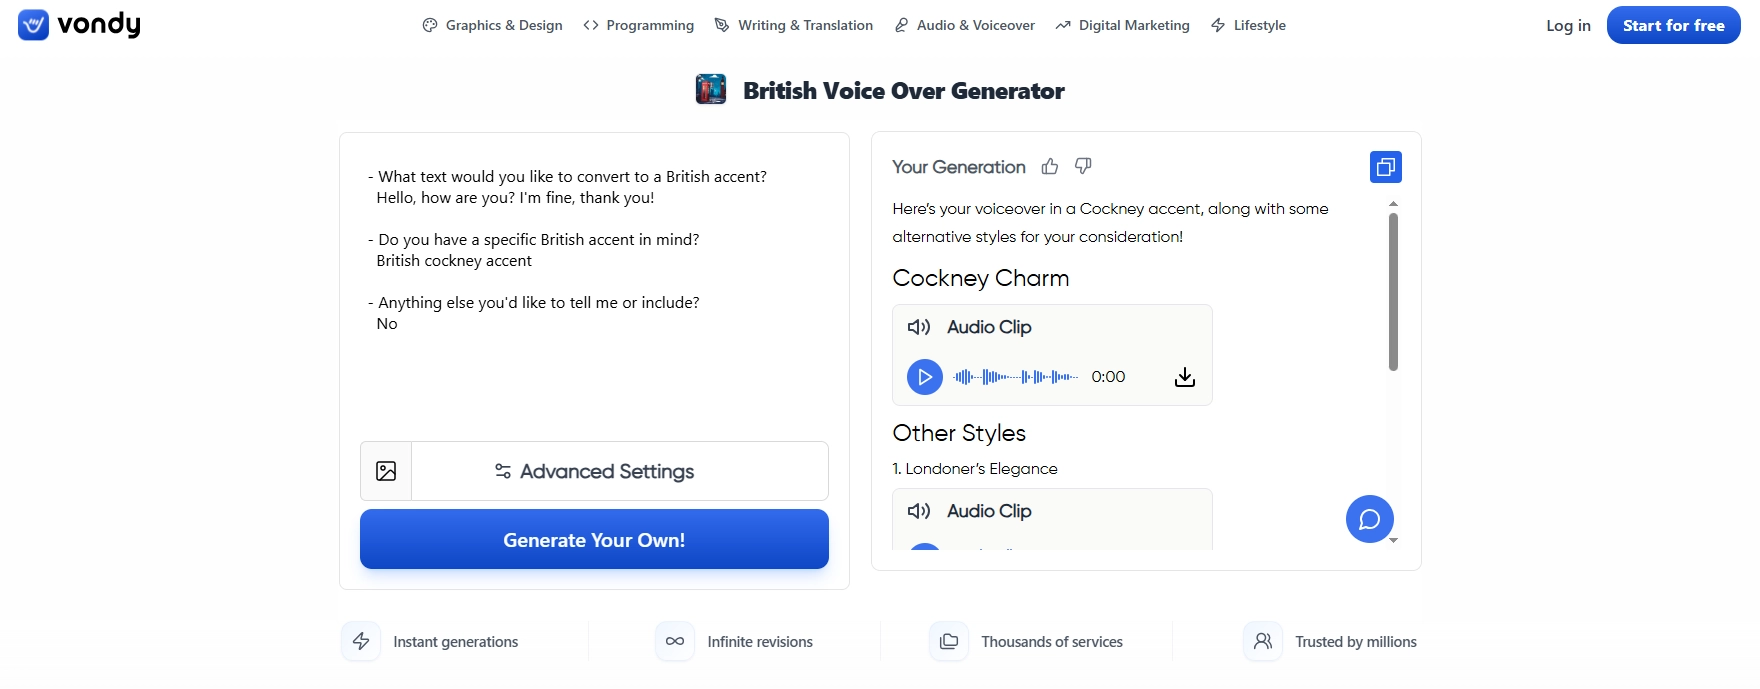This screenshot has height=689, width=1760.
Task: Open the copy generation icon in Your Generation panel
Action: 1385,166
